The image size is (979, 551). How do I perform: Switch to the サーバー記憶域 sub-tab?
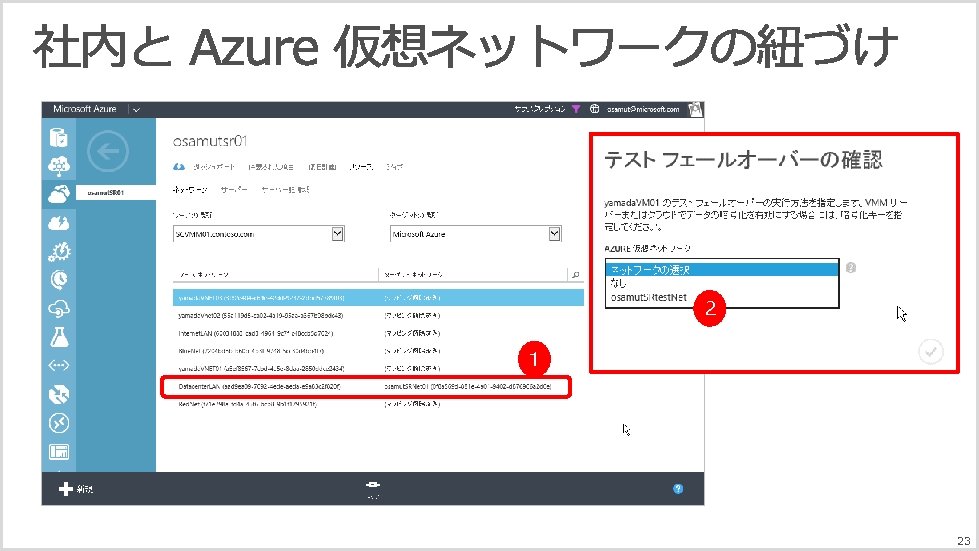[285, 190]
